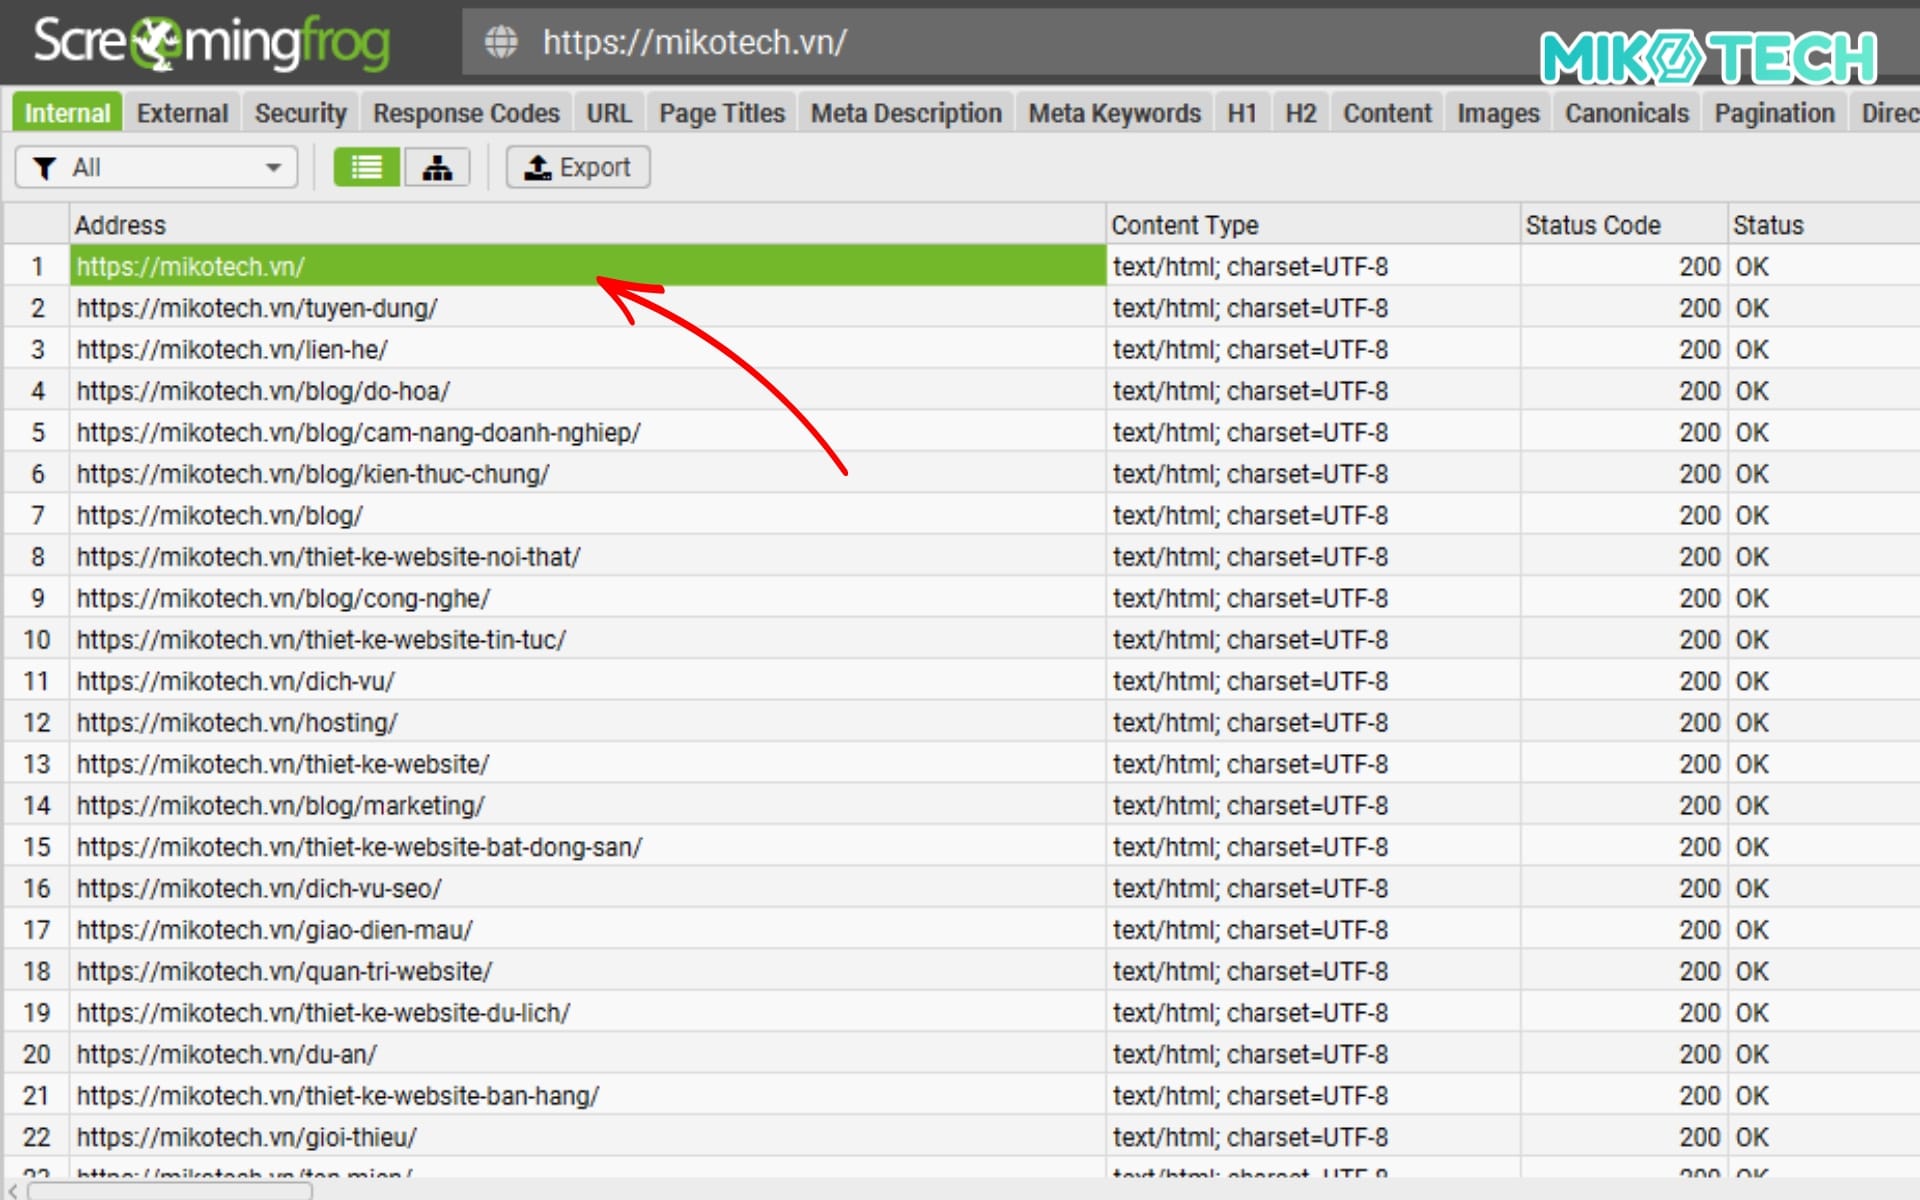Go to the Images tab
Viewport: 1920px width, 1200px height.
click(x=1497, y=113)
